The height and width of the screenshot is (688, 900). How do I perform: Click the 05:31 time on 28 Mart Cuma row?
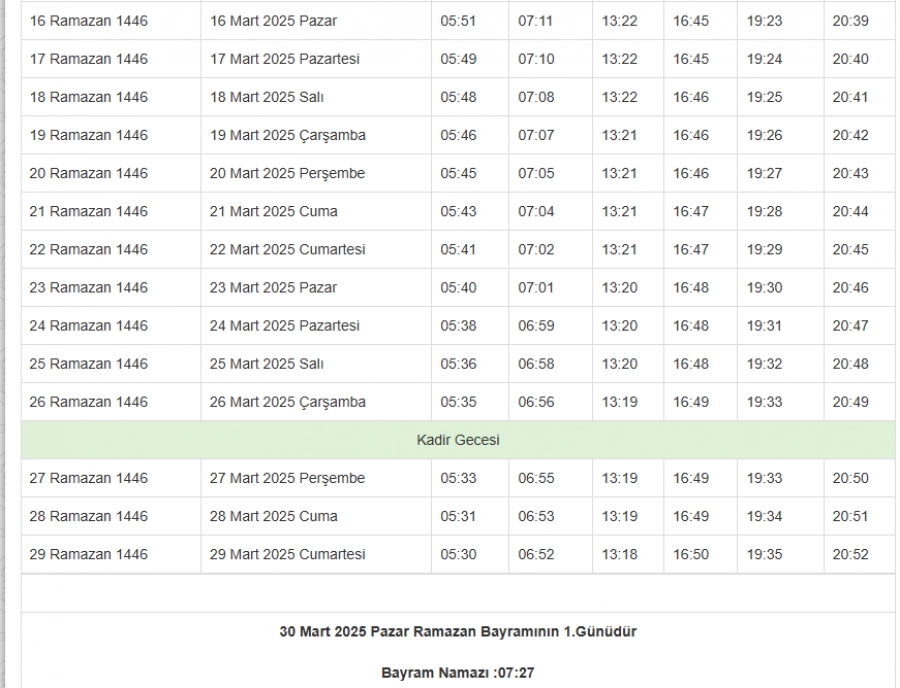(458, 516)
